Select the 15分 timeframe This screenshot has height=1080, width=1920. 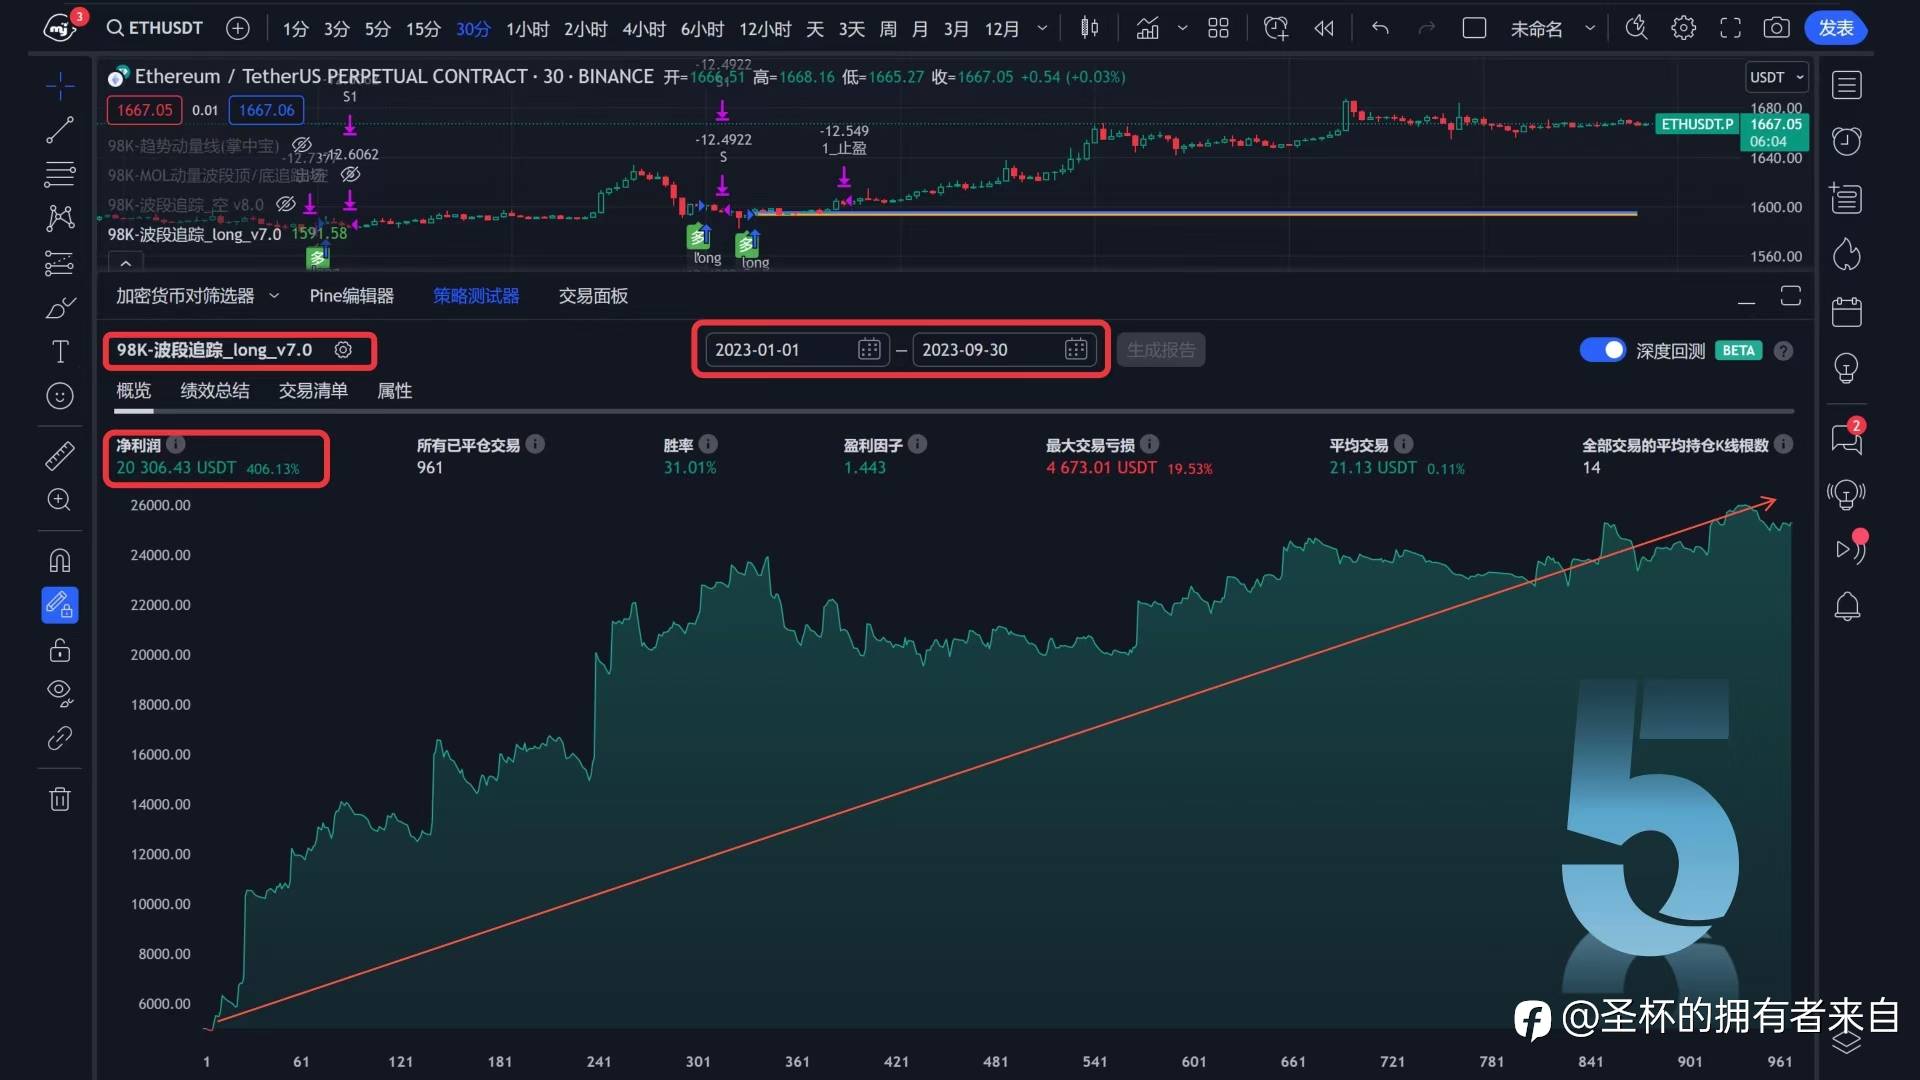422,29
